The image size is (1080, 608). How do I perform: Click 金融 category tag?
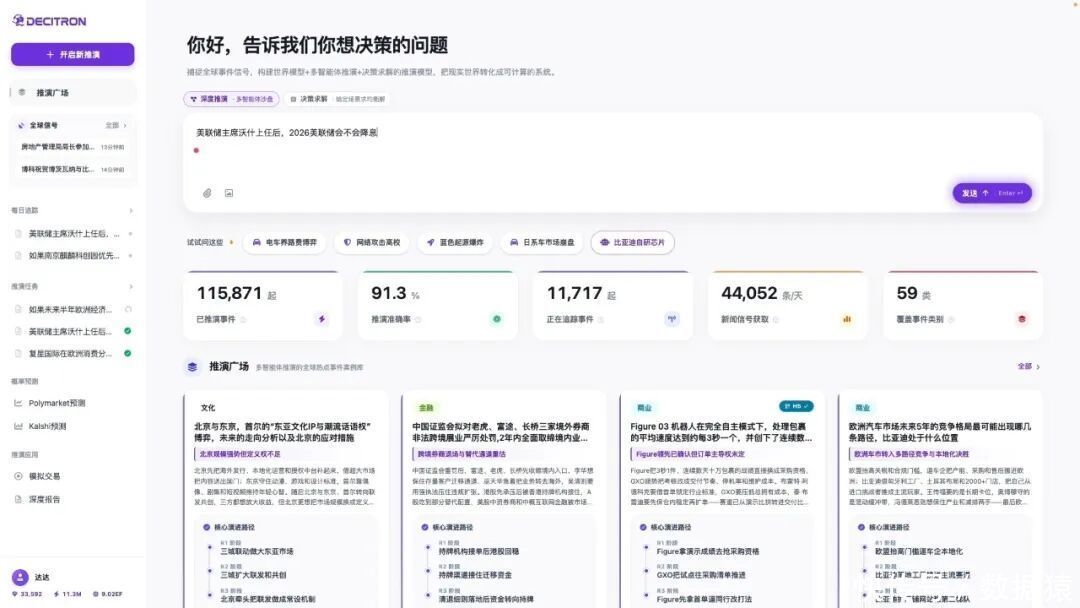pos(426,408)
